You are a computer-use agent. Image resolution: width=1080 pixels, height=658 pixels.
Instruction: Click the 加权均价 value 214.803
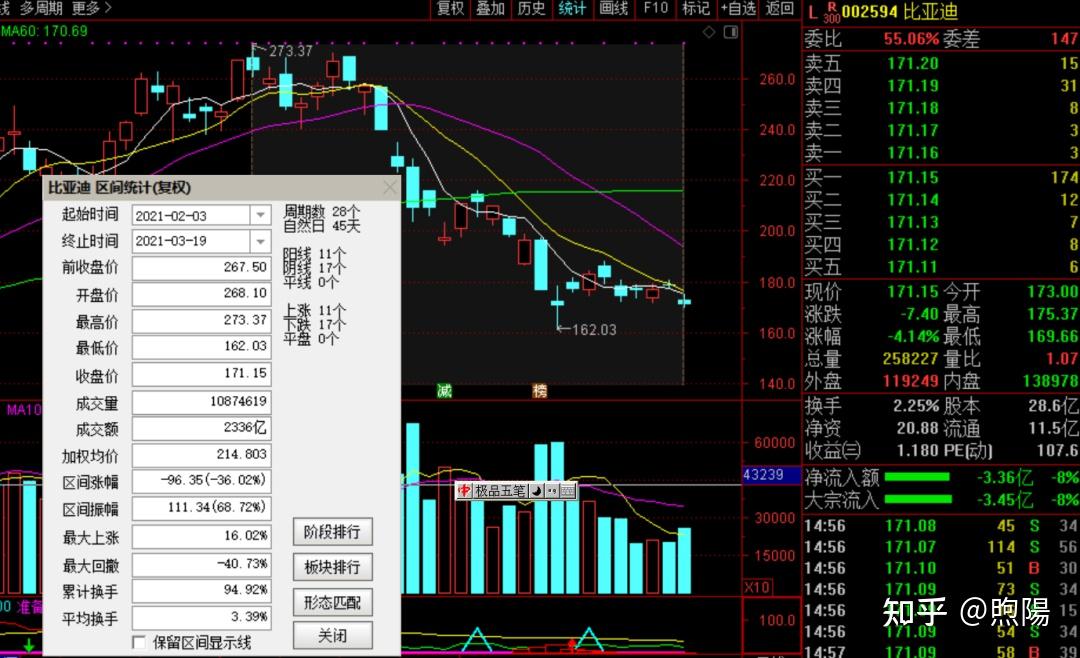coord(201,455)
